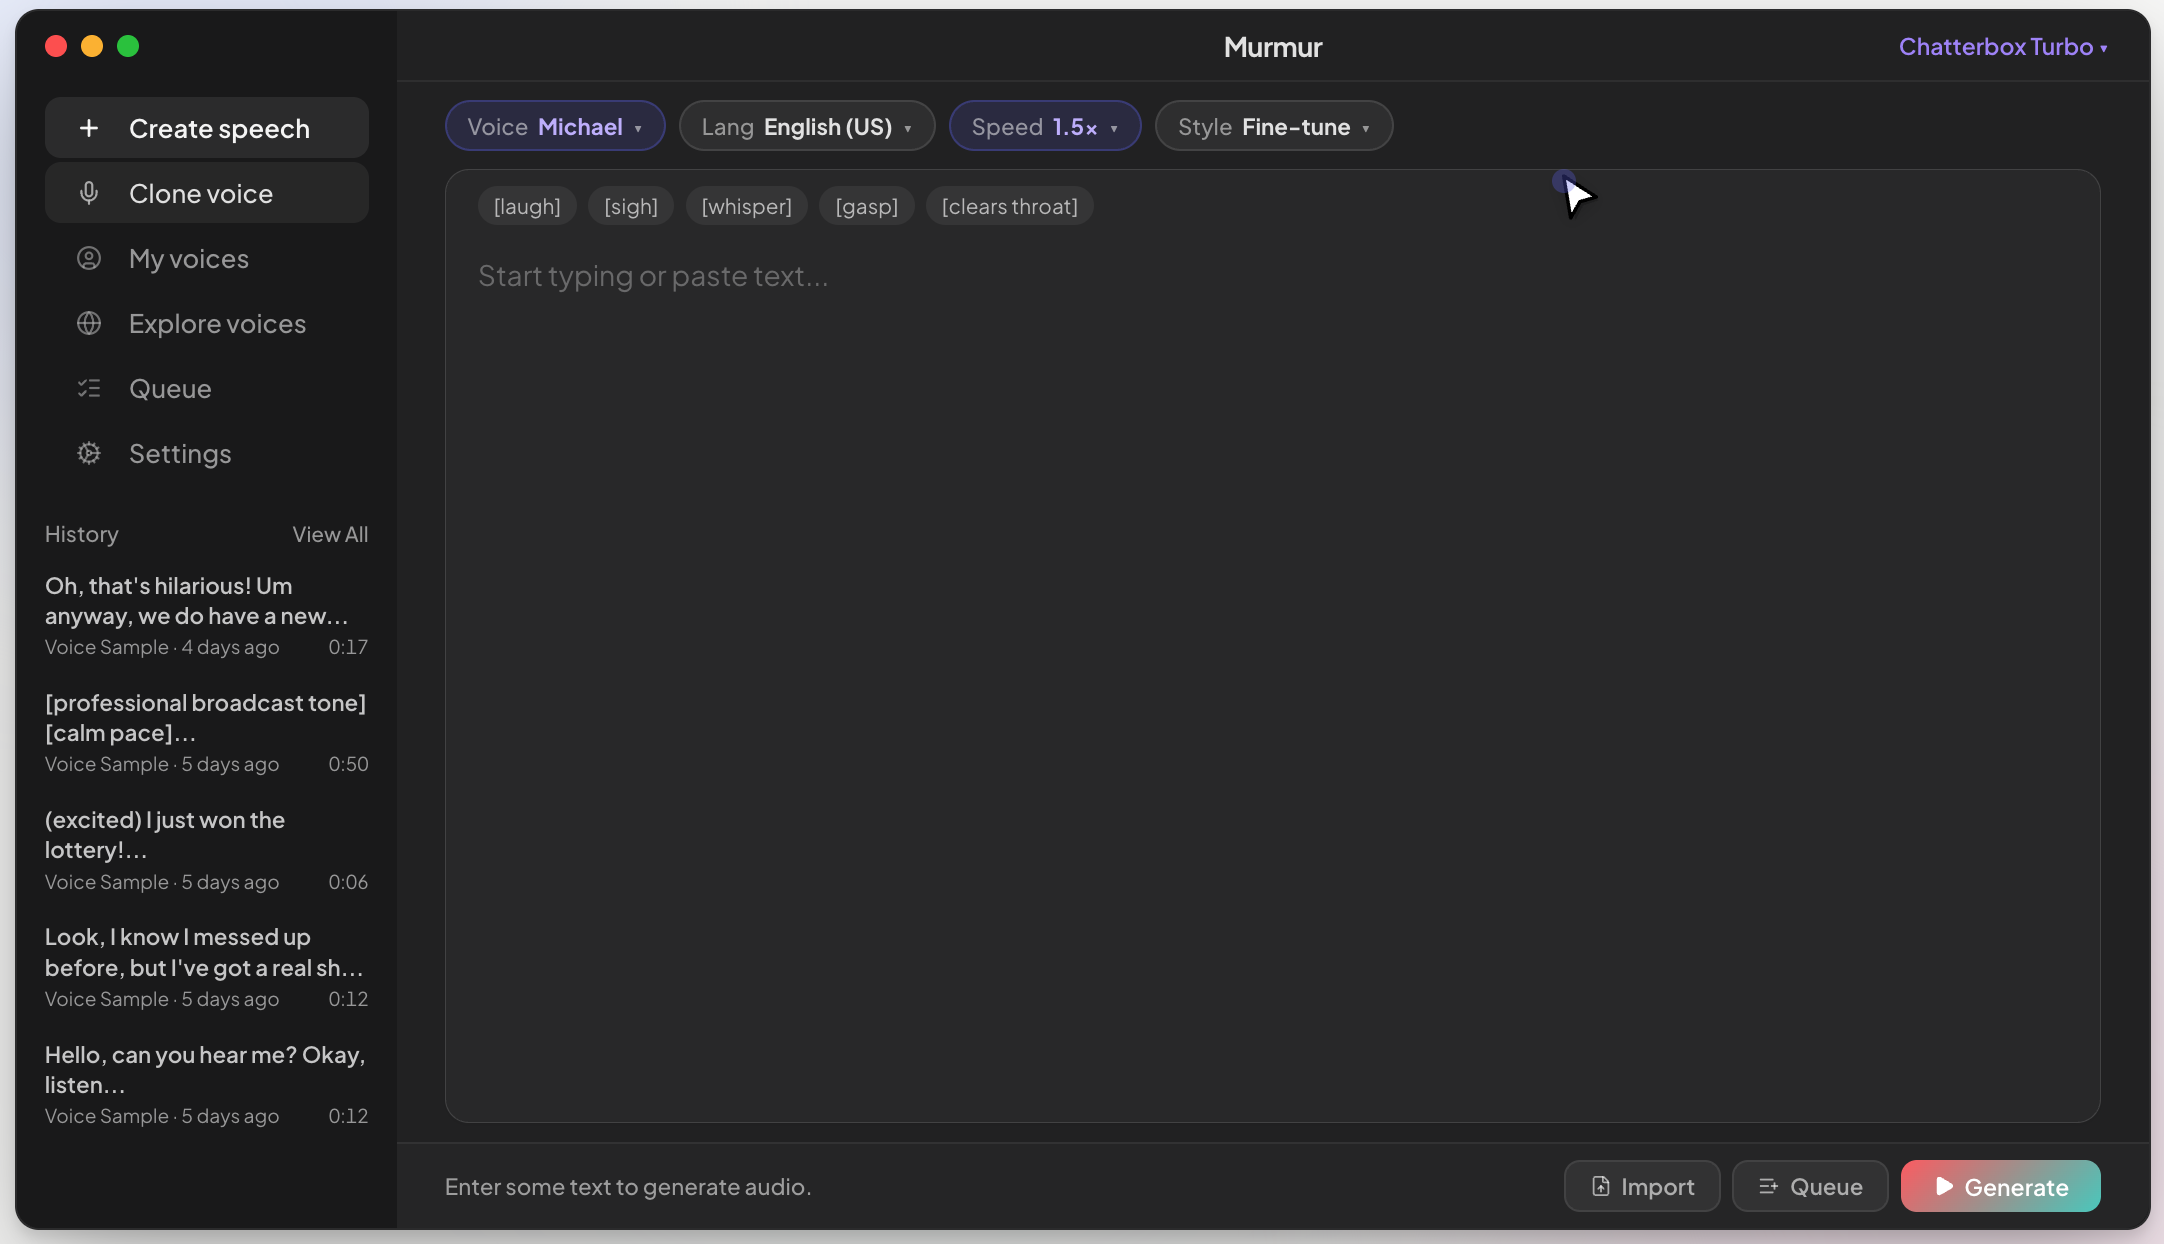Insert the [gasp] tag

click(x=866, y=206)
